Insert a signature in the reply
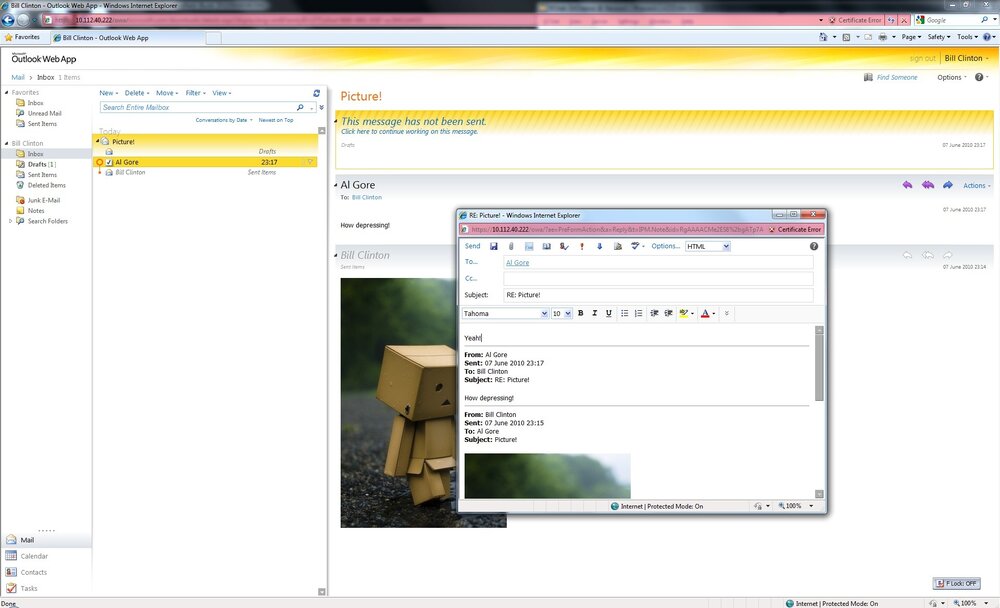This screenshot has width=1000, height=608. pyautogui.click(x=617, y=246)
